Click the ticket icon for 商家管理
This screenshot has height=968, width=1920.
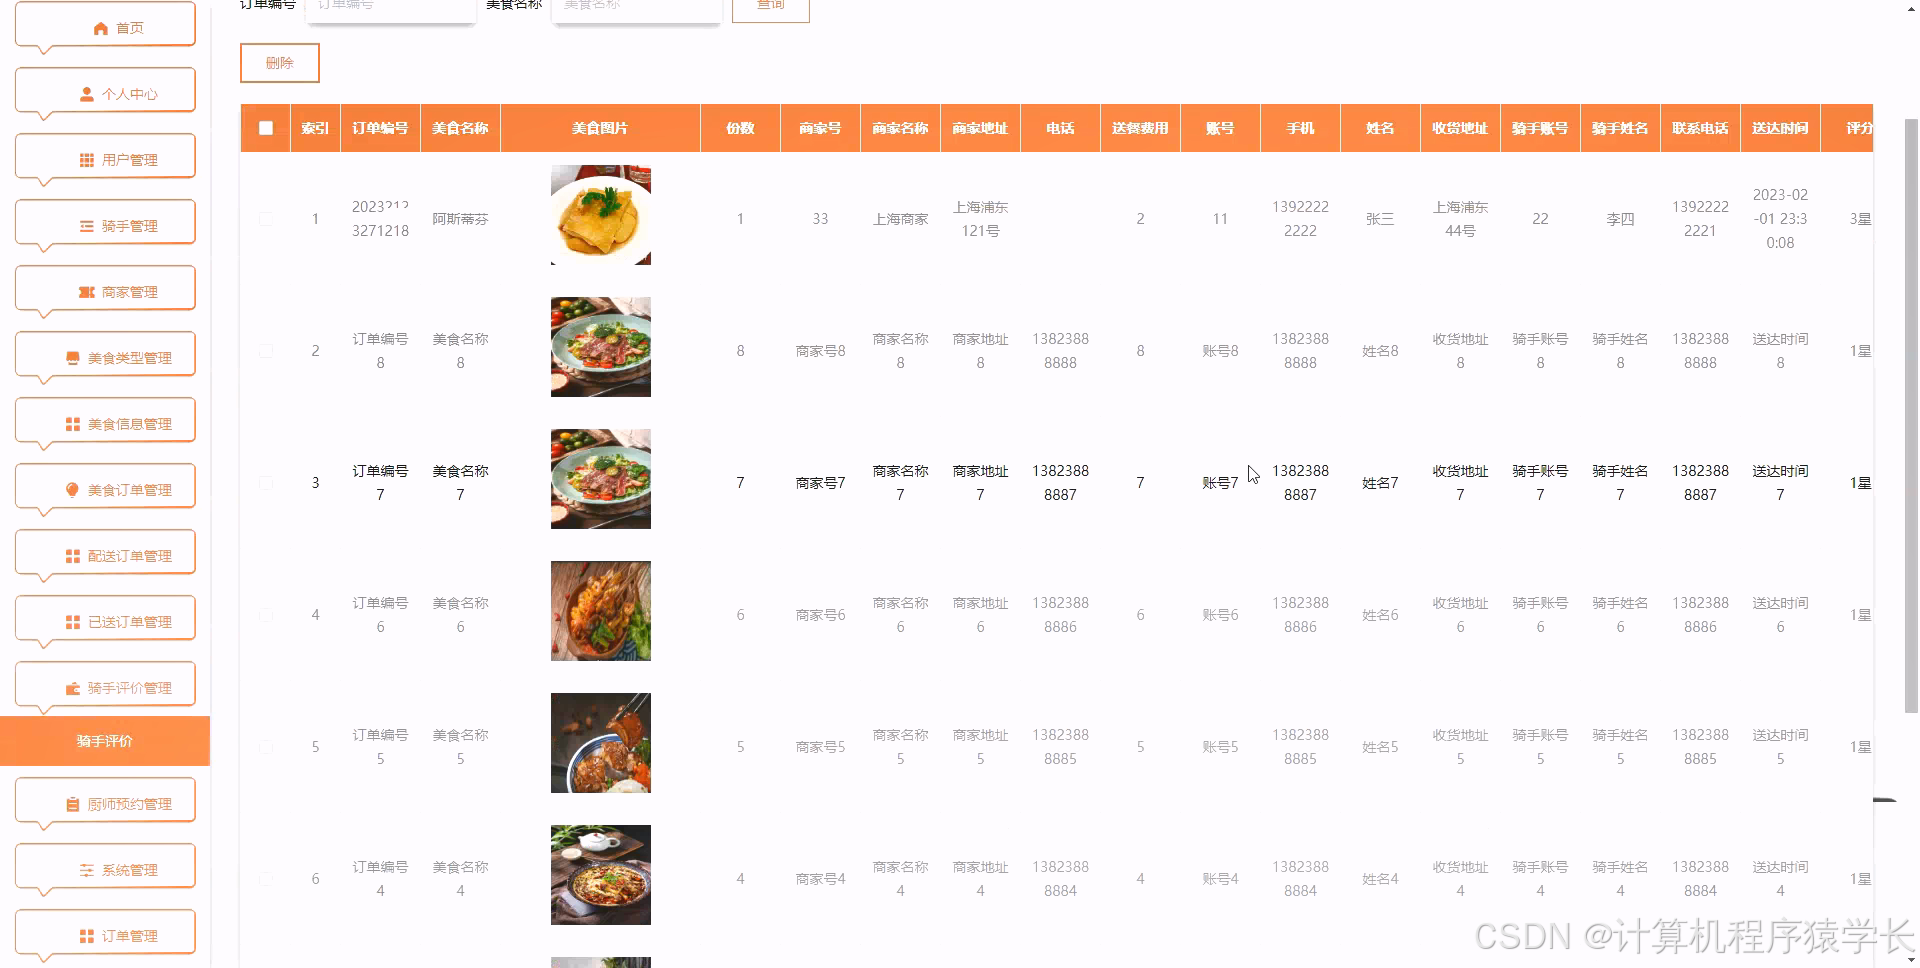tap(86, 292)
